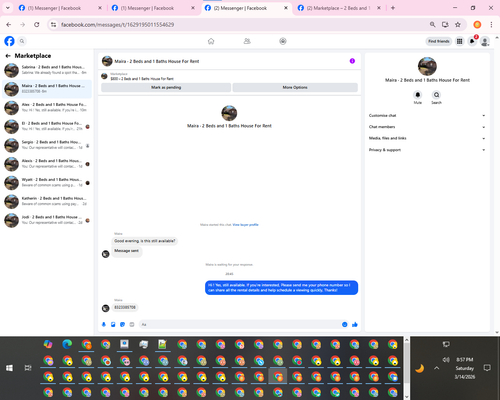The image size is (500, 400).
Task: Record a voice clip with microphone icon
Action: [x=104, y=324]
